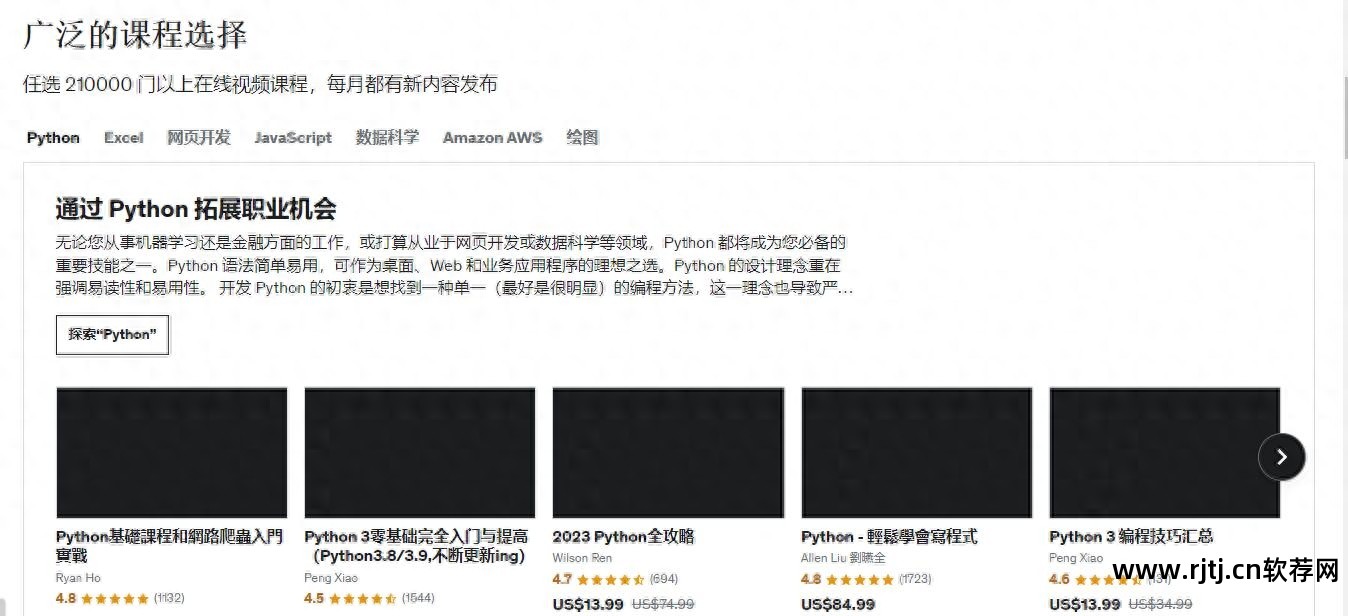Click the rating count (1723) link
Image resolution: width=1348 pixels, height=616 pixels.
point(915,579)
